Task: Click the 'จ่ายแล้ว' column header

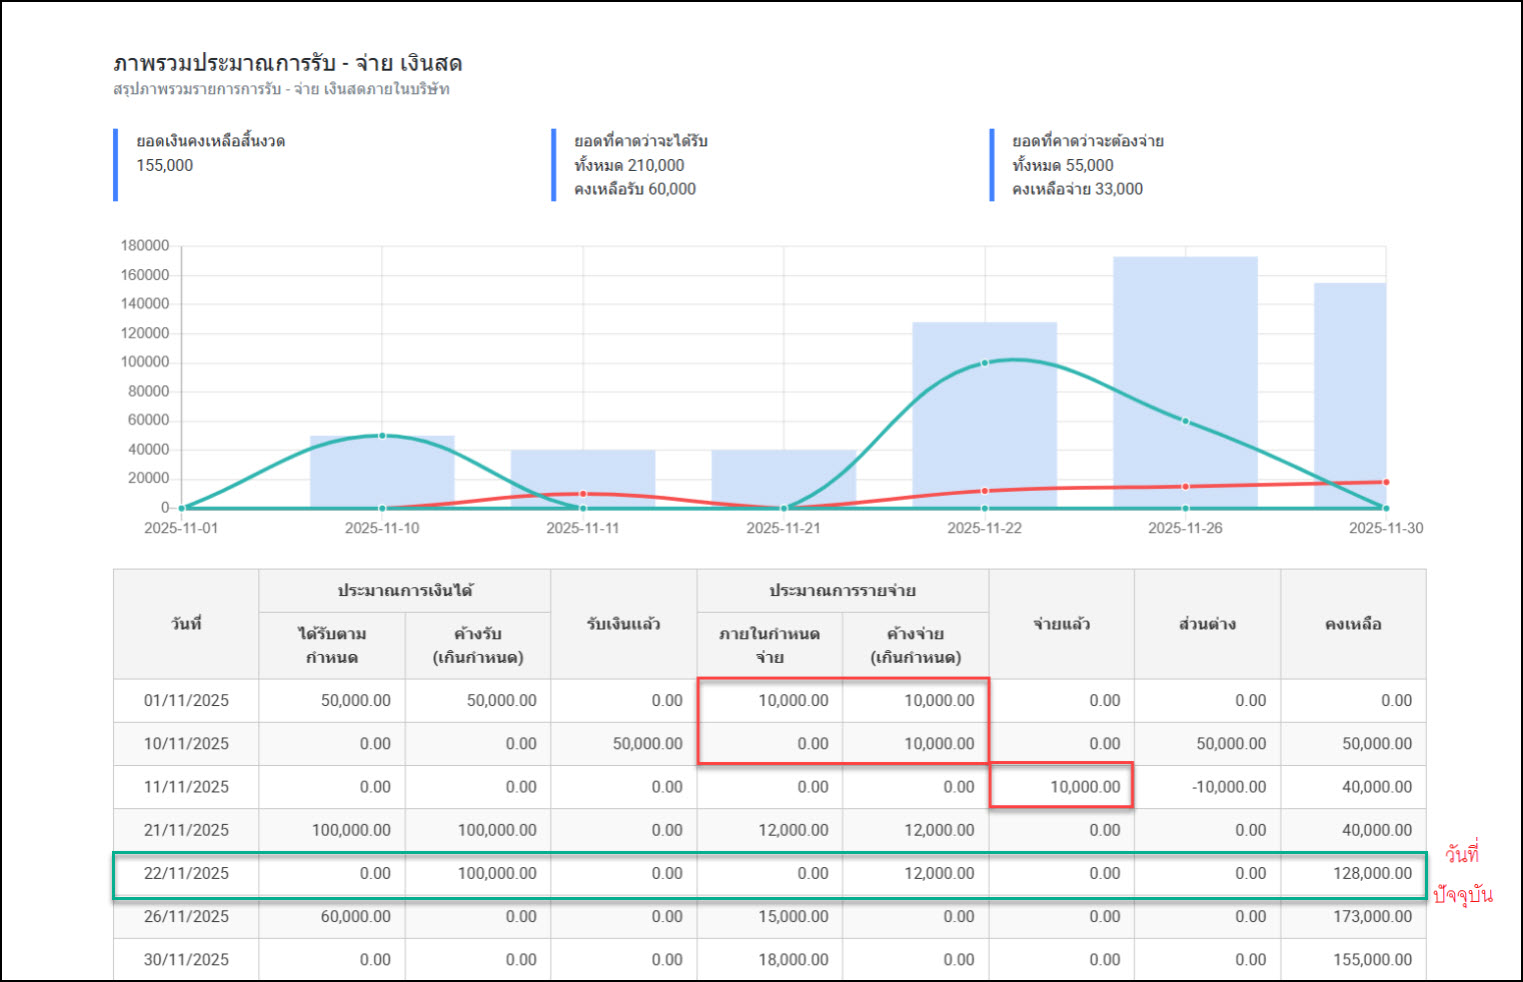Action: pyautogui.click(x=1061, y=624)
